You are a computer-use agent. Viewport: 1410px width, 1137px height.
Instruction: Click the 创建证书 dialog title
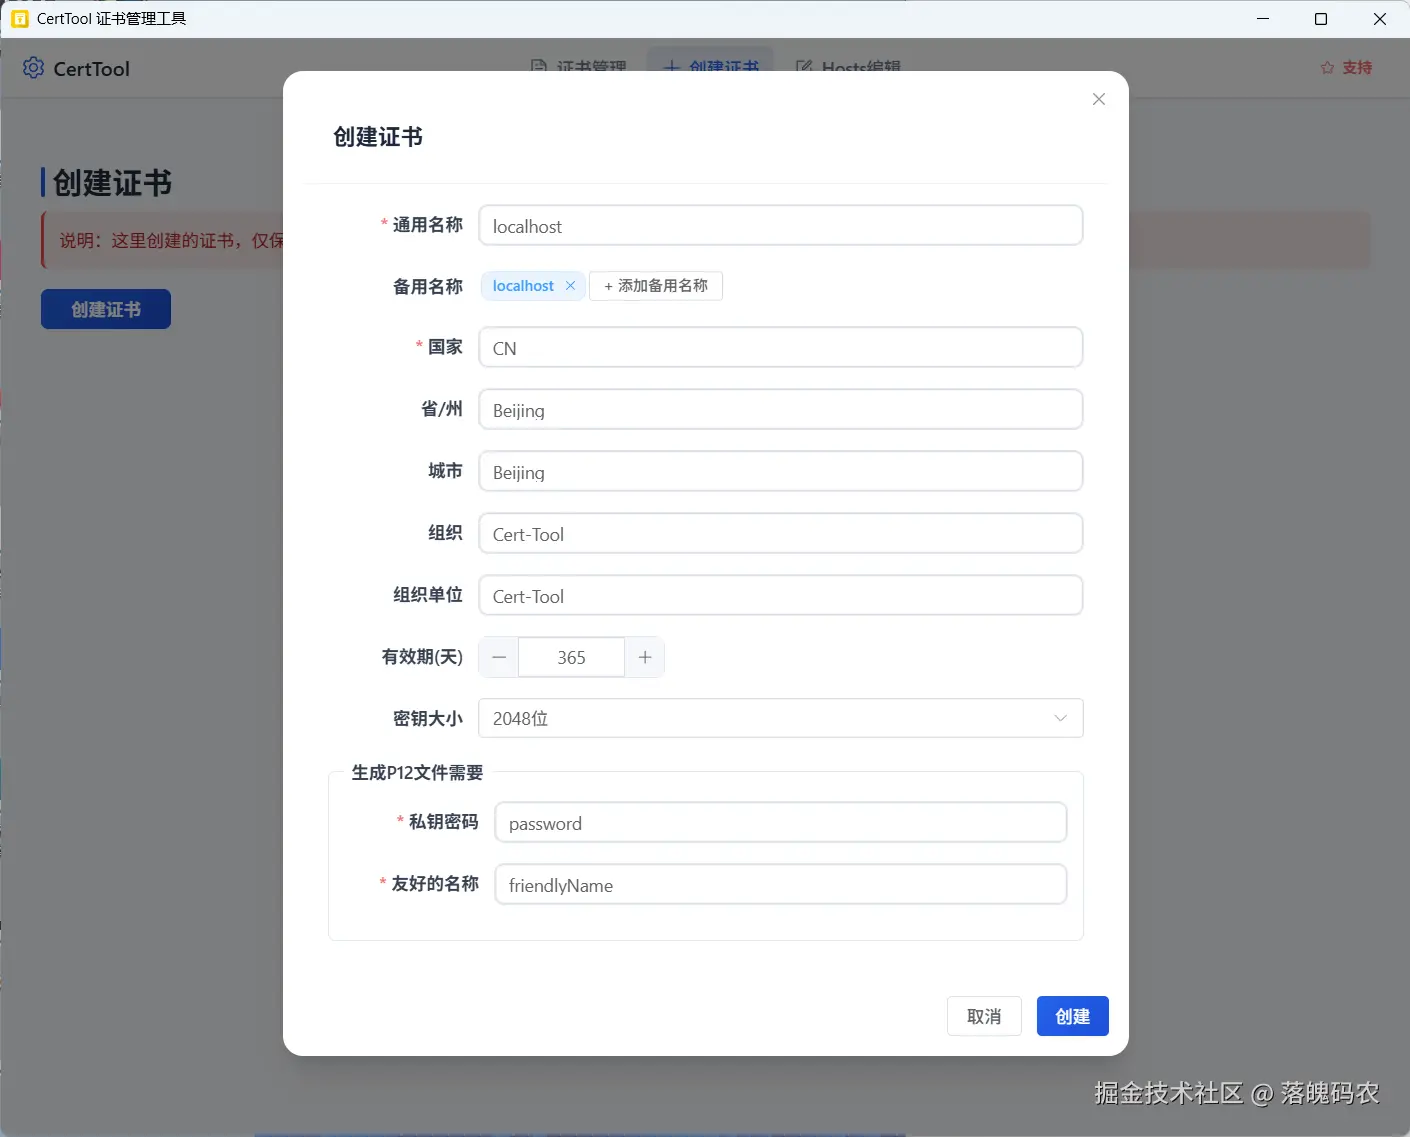(x=378, y=137)
